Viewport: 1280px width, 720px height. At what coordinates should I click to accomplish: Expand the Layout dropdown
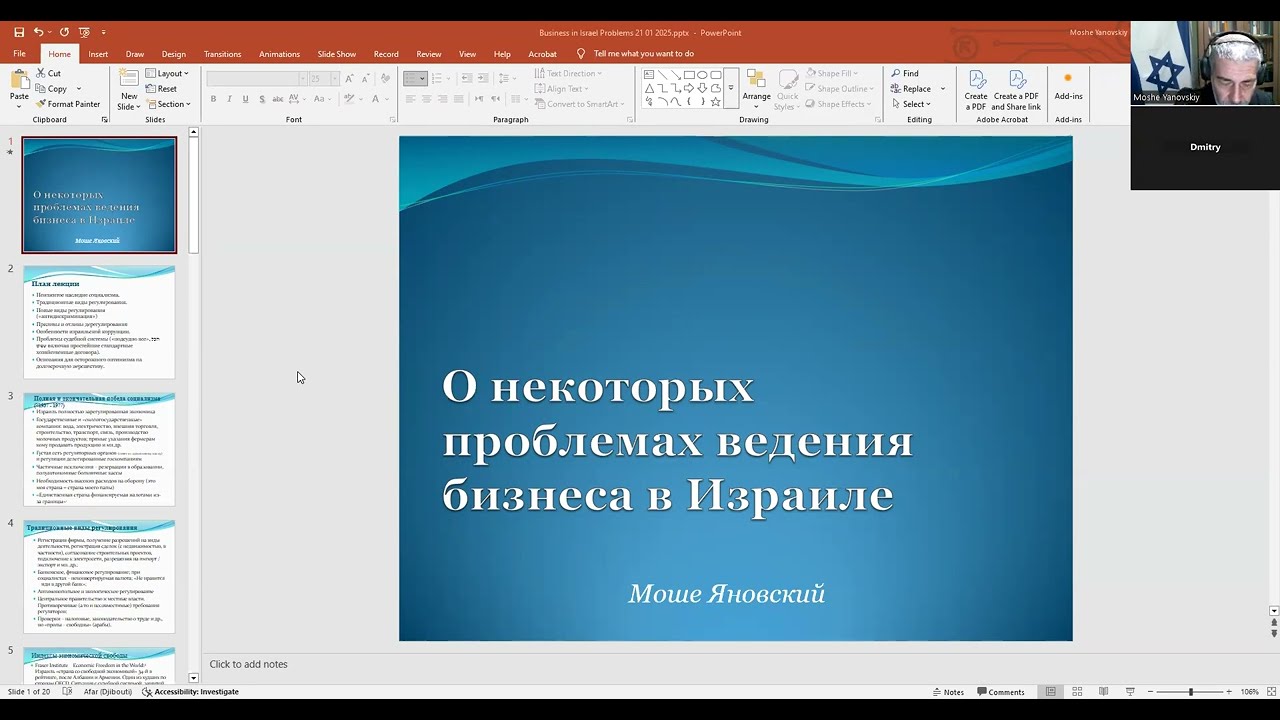167,73
